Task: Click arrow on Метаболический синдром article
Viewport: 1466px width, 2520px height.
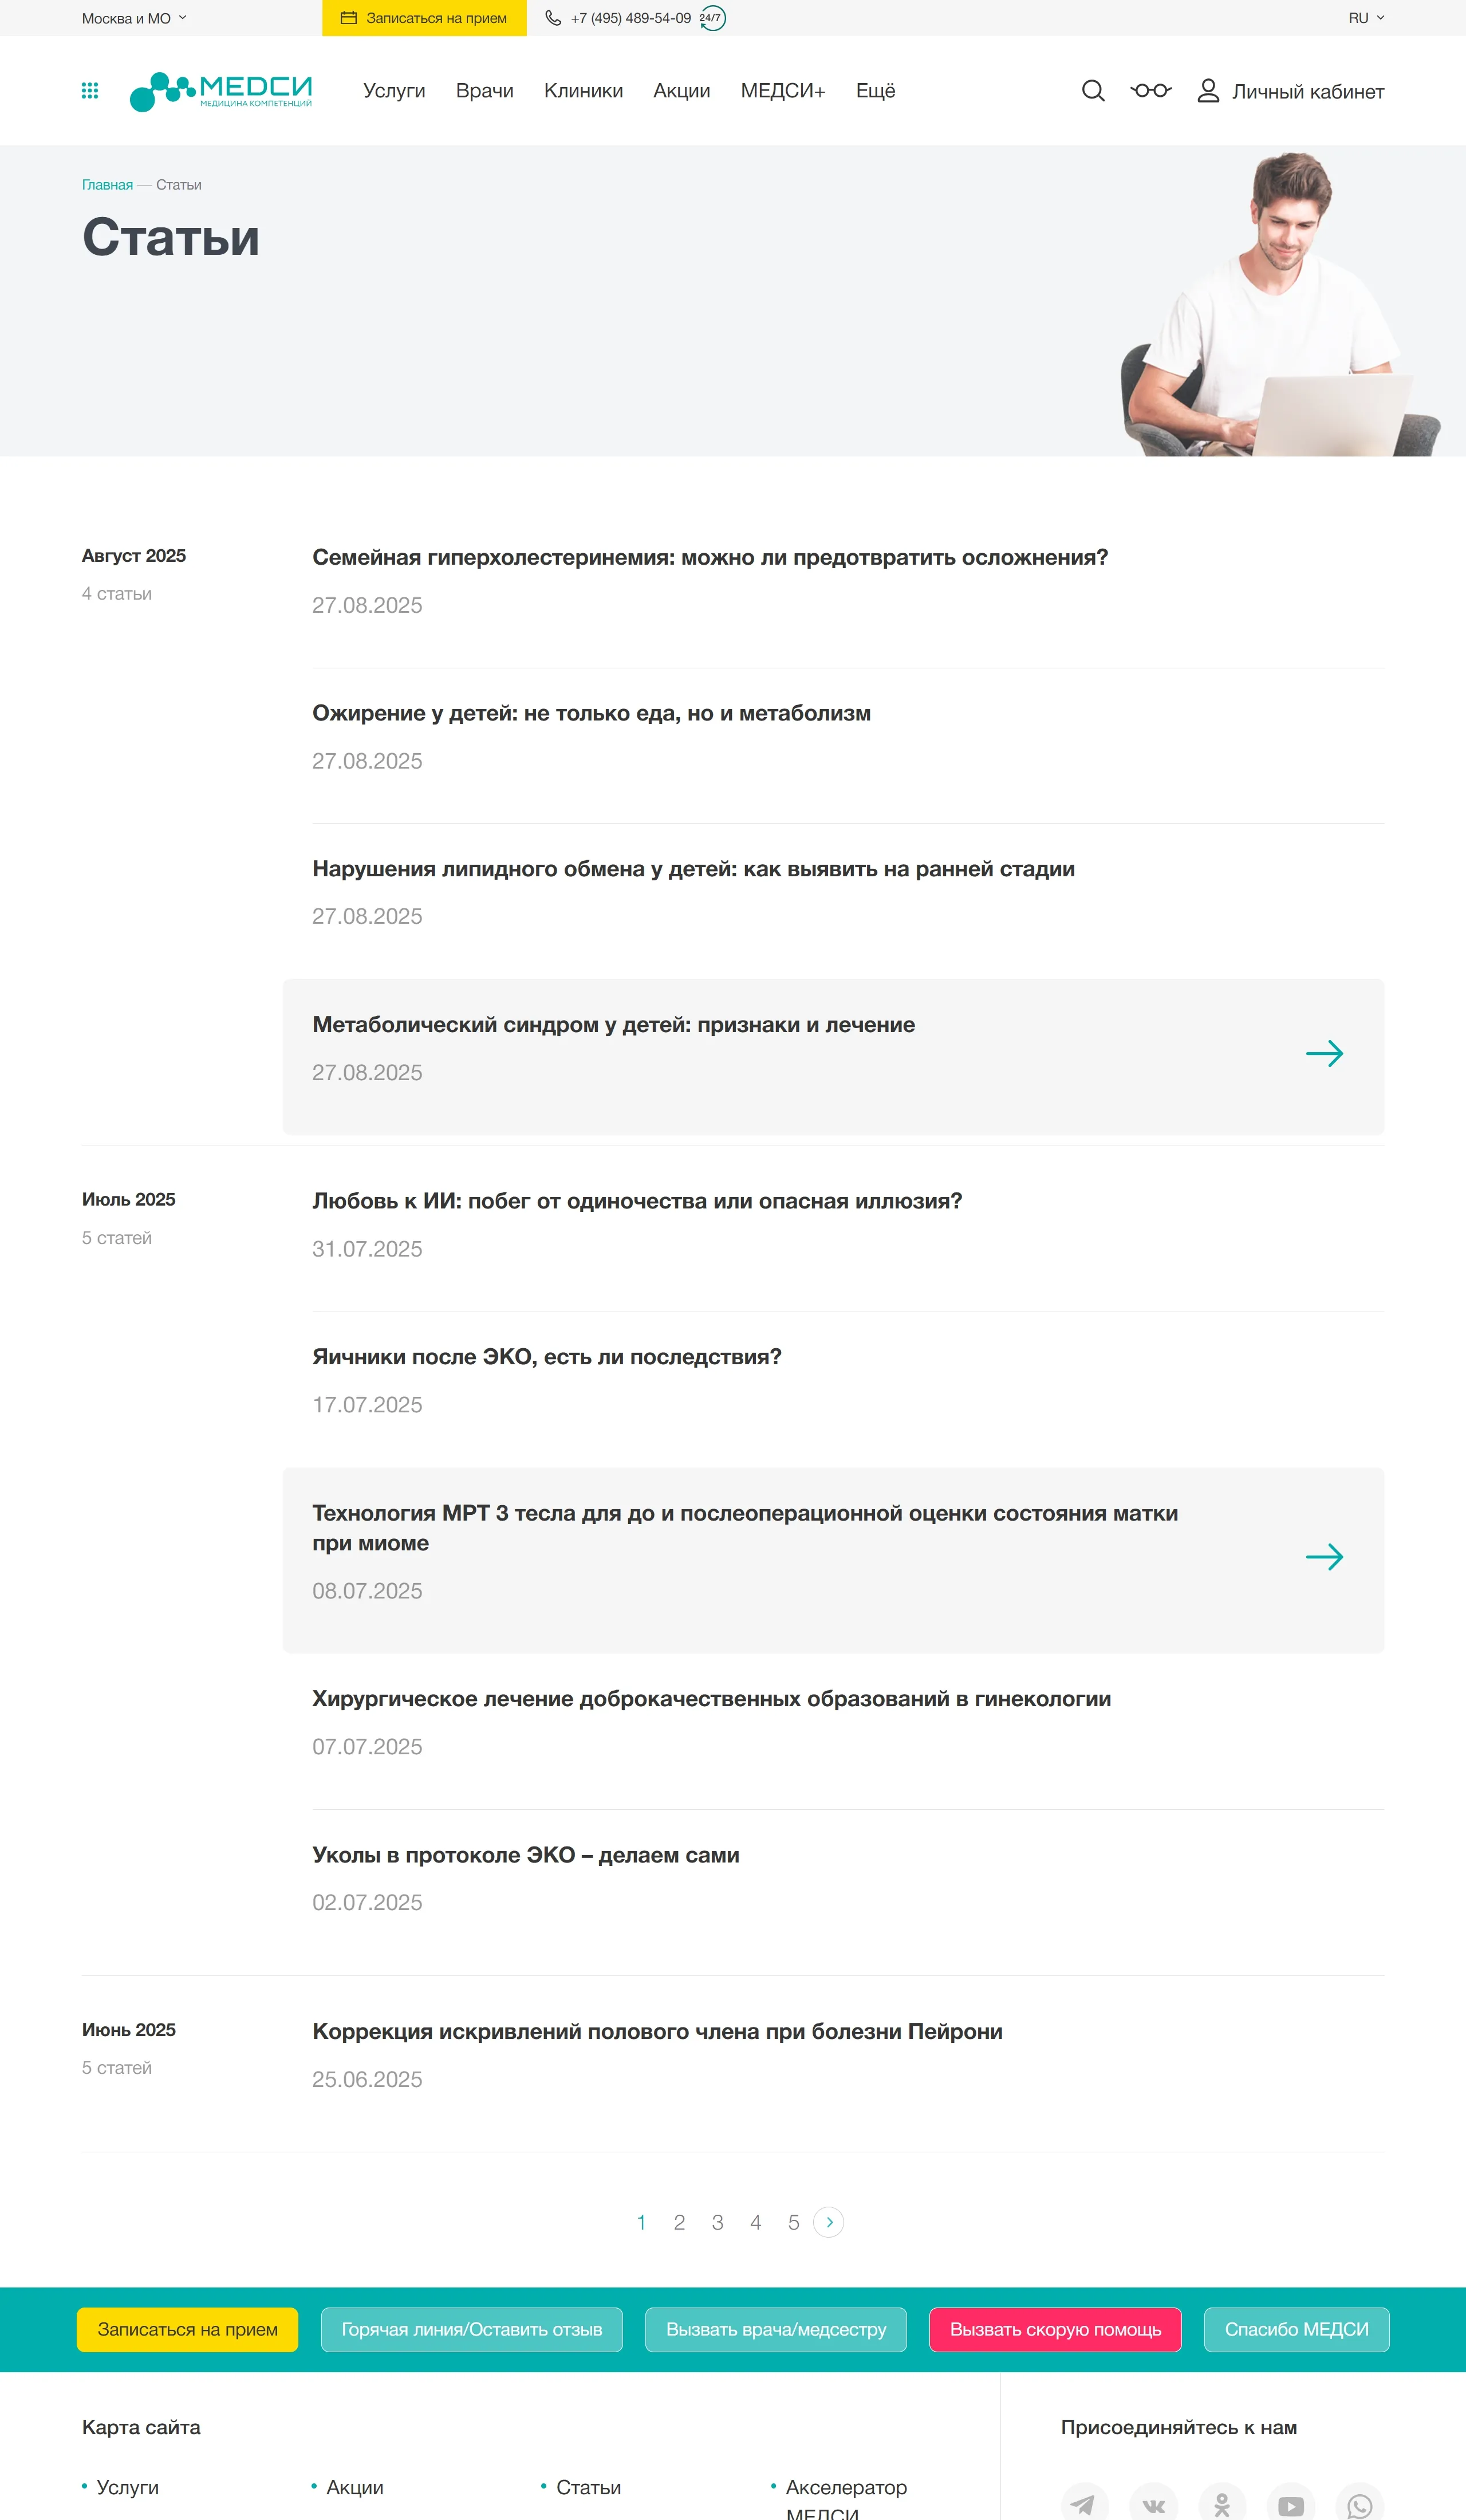Action: click(1324, 1054)
